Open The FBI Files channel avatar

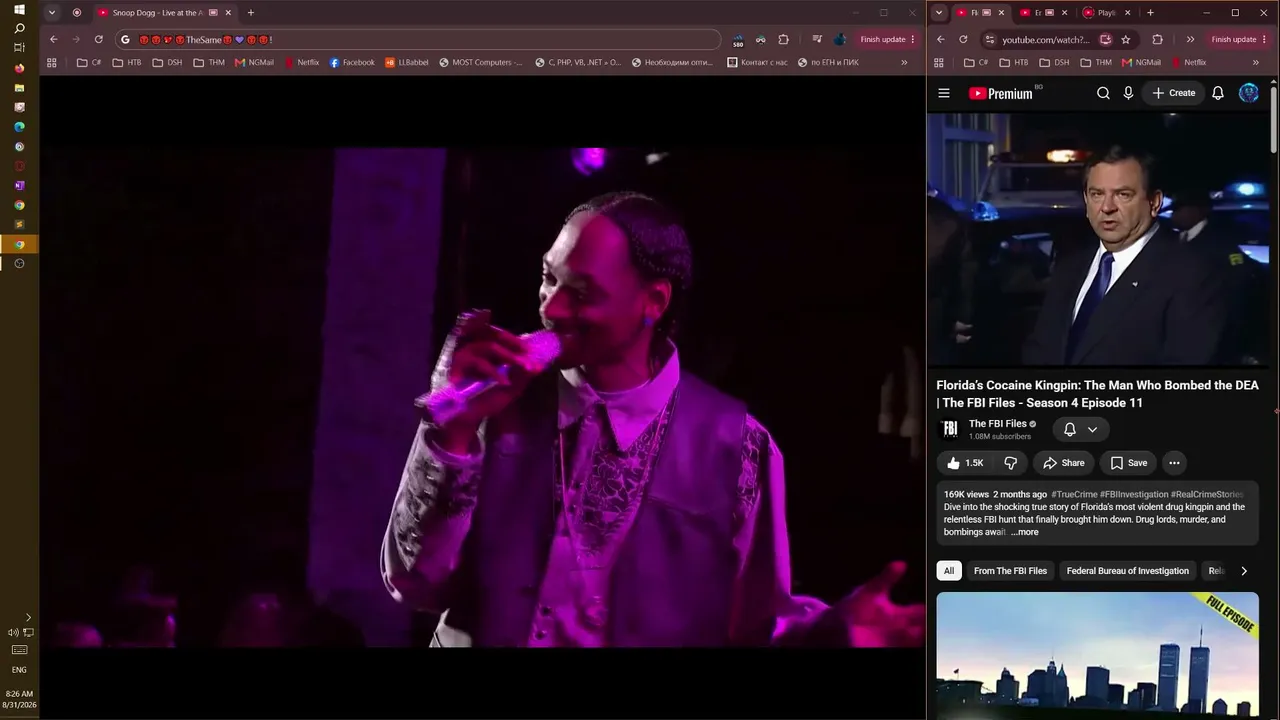950,429
